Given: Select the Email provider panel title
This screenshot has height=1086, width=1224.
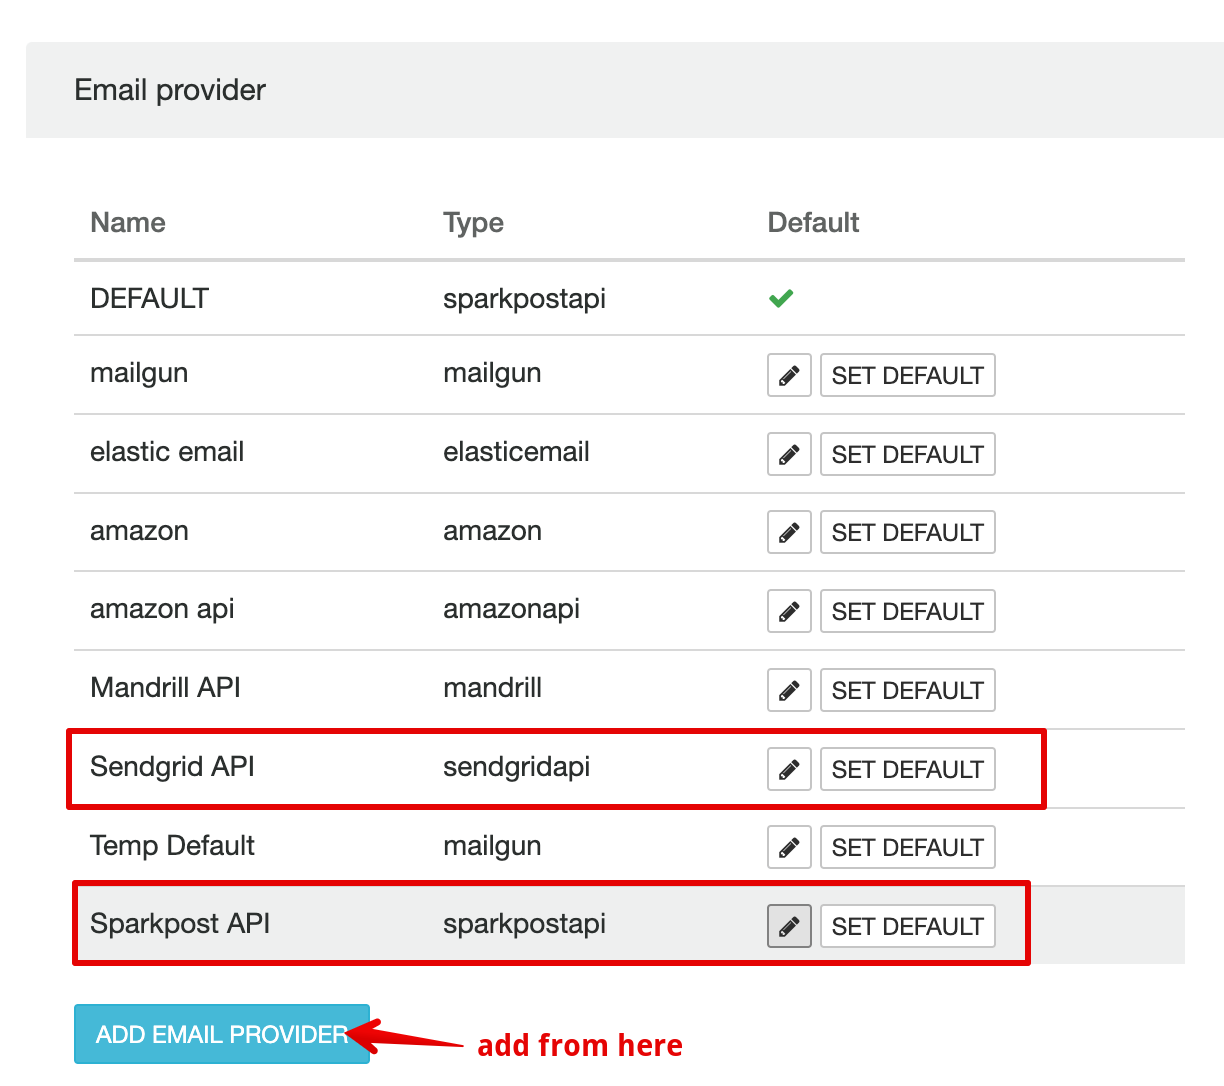Looking at the screenshot, I should click(x=168, y=90).
